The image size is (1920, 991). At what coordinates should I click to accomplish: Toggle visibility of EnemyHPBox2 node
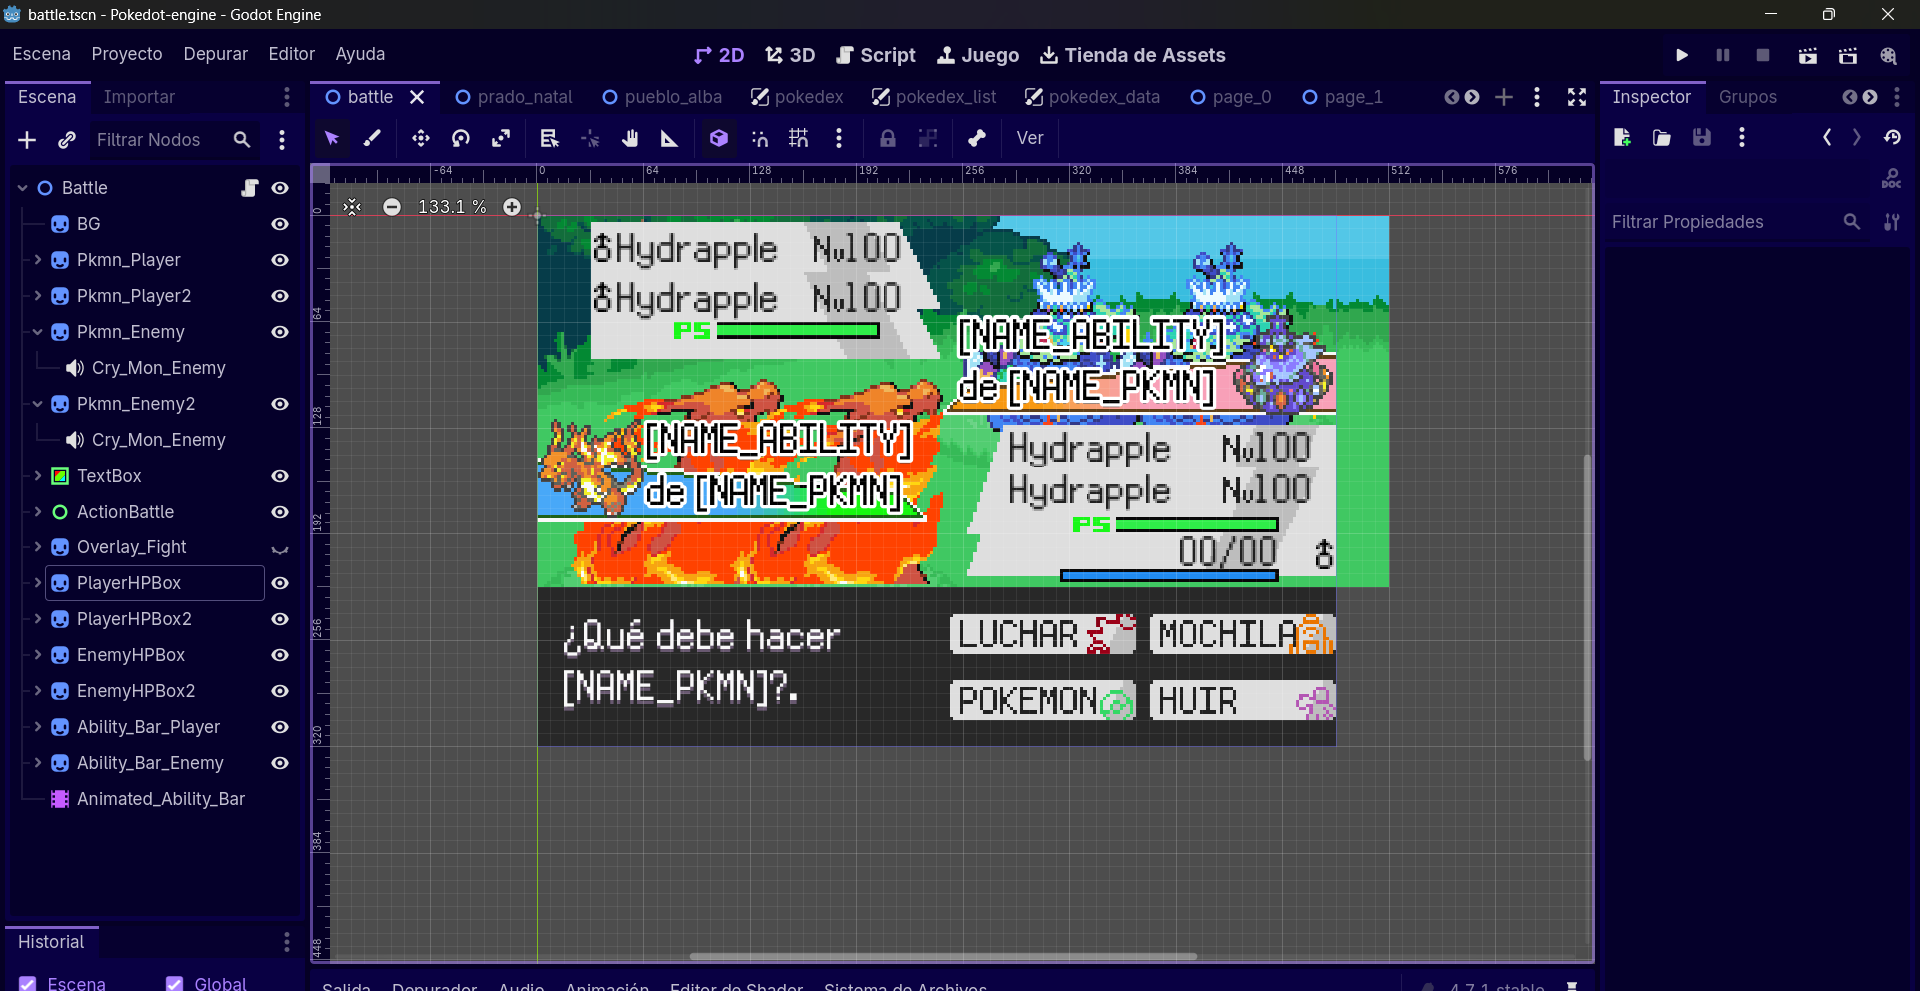click(x=280, y=691)
